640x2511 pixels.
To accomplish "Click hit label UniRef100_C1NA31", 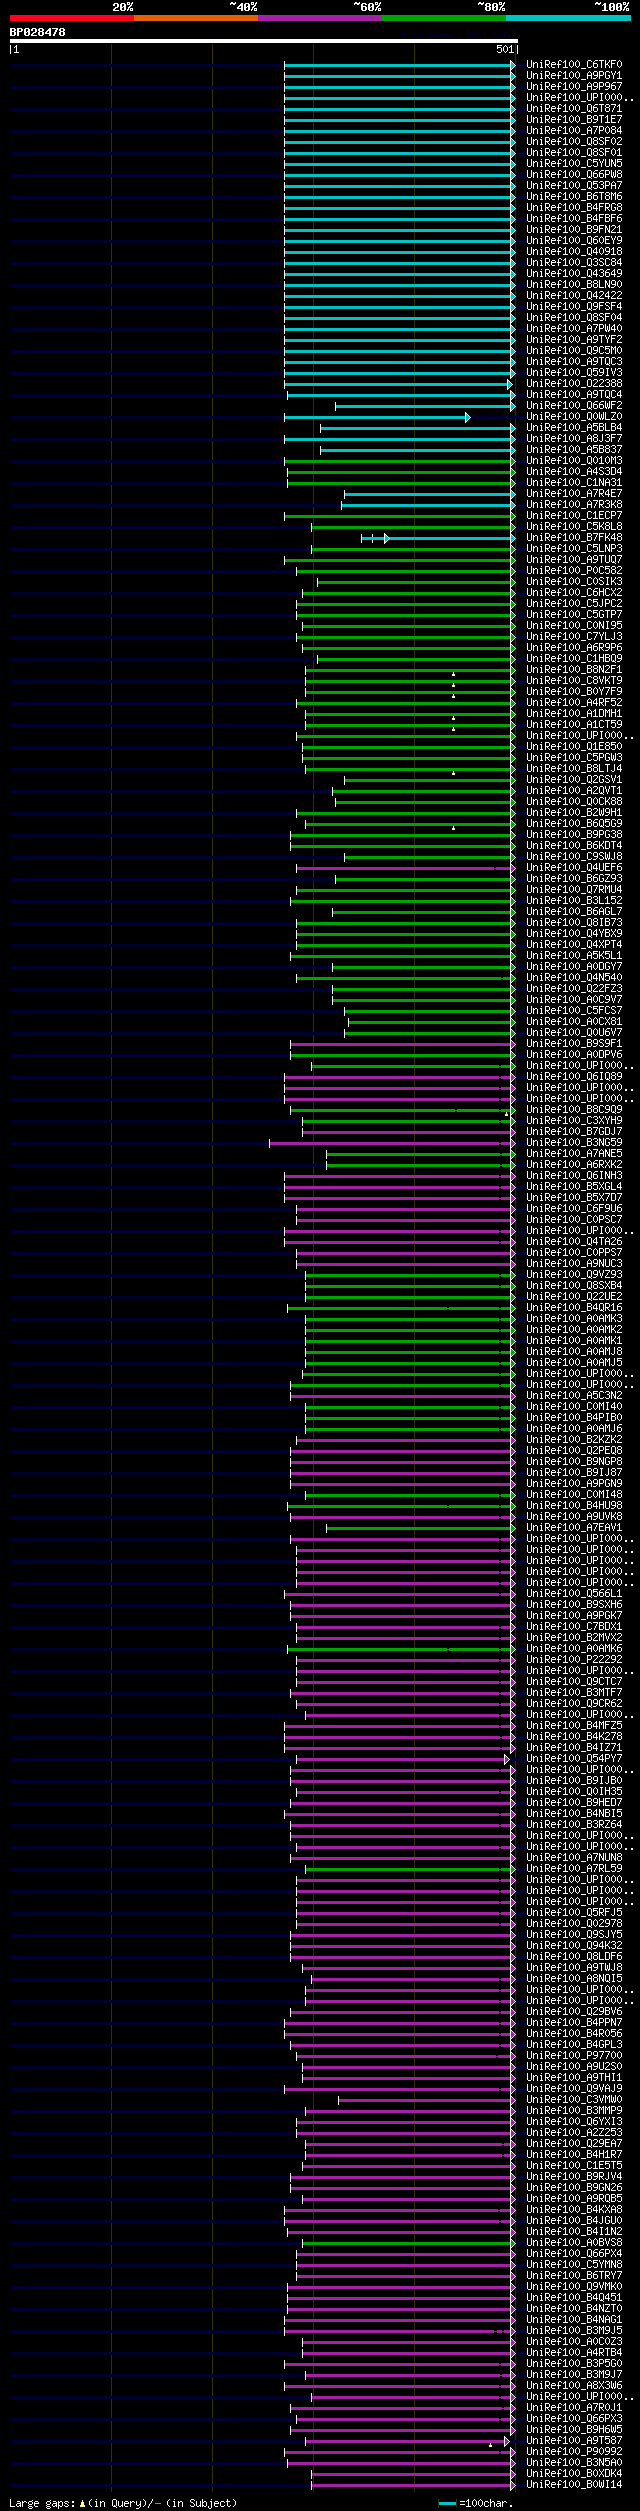I will 574,482.
